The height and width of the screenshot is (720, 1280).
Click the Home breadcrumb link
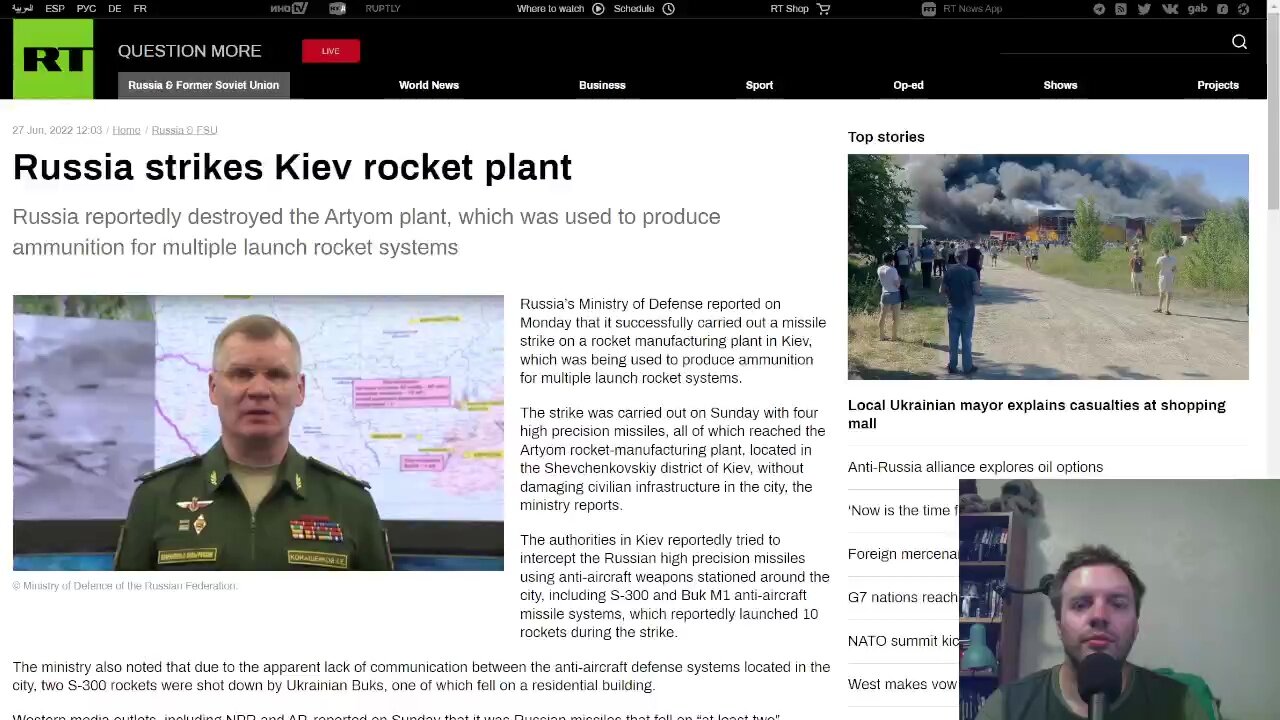126,130
